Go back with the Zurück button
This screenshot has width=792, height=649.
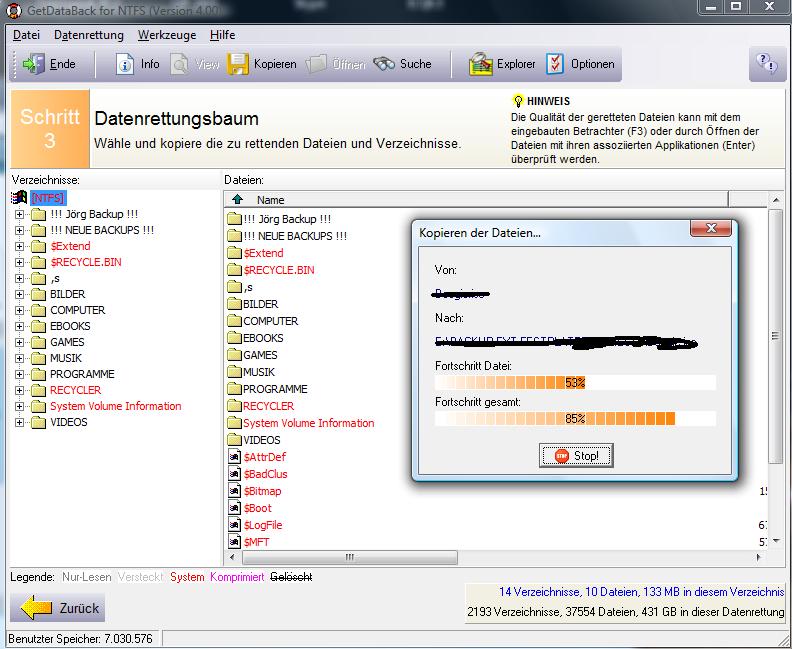click(x=59, y=608)
